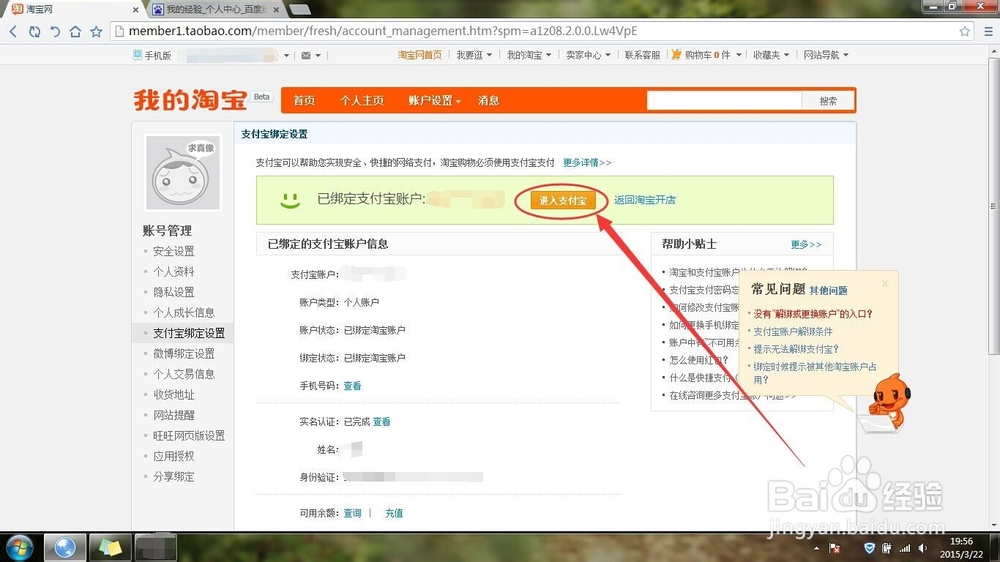Image resolution: width=1000 pixels, height=562 pixels.
Task: Open 分享绑定 in the sidebar
Action: pyautogui.click(x=173, y=477)
